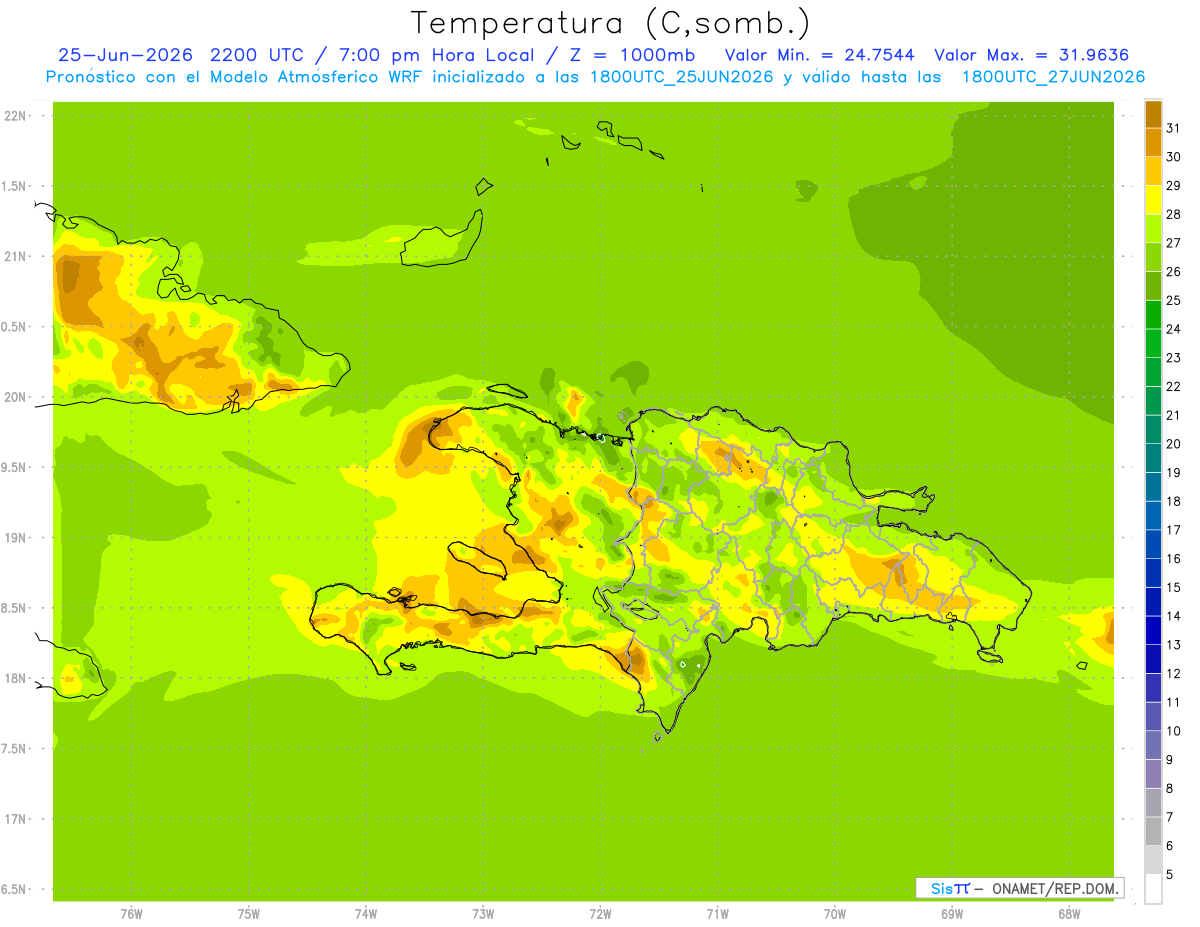Click the '73W' longitude axis label
This screenshot has width=1200, height=927.
483,914
